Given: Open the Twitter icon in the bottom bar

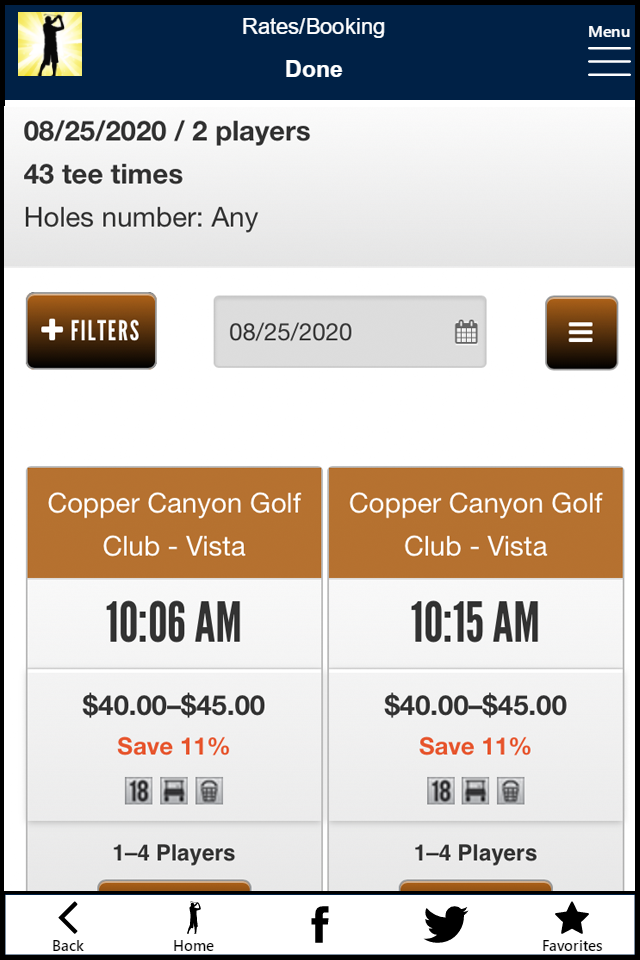Looking at the screenshot, I should (x=445, y=922).
